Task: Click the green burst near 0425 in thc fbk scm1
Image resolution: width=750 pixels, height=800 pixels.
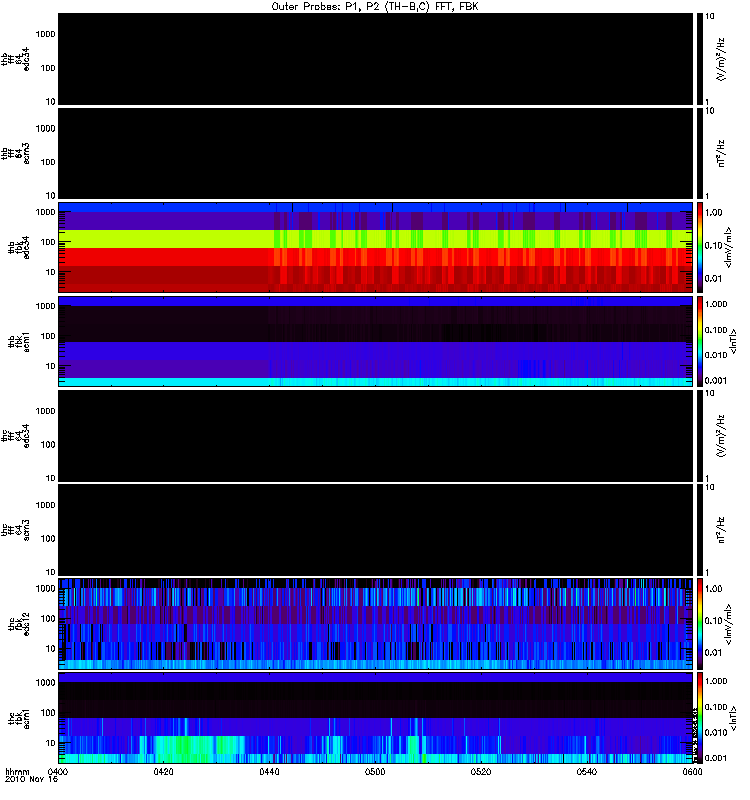Action: point(184,745)
